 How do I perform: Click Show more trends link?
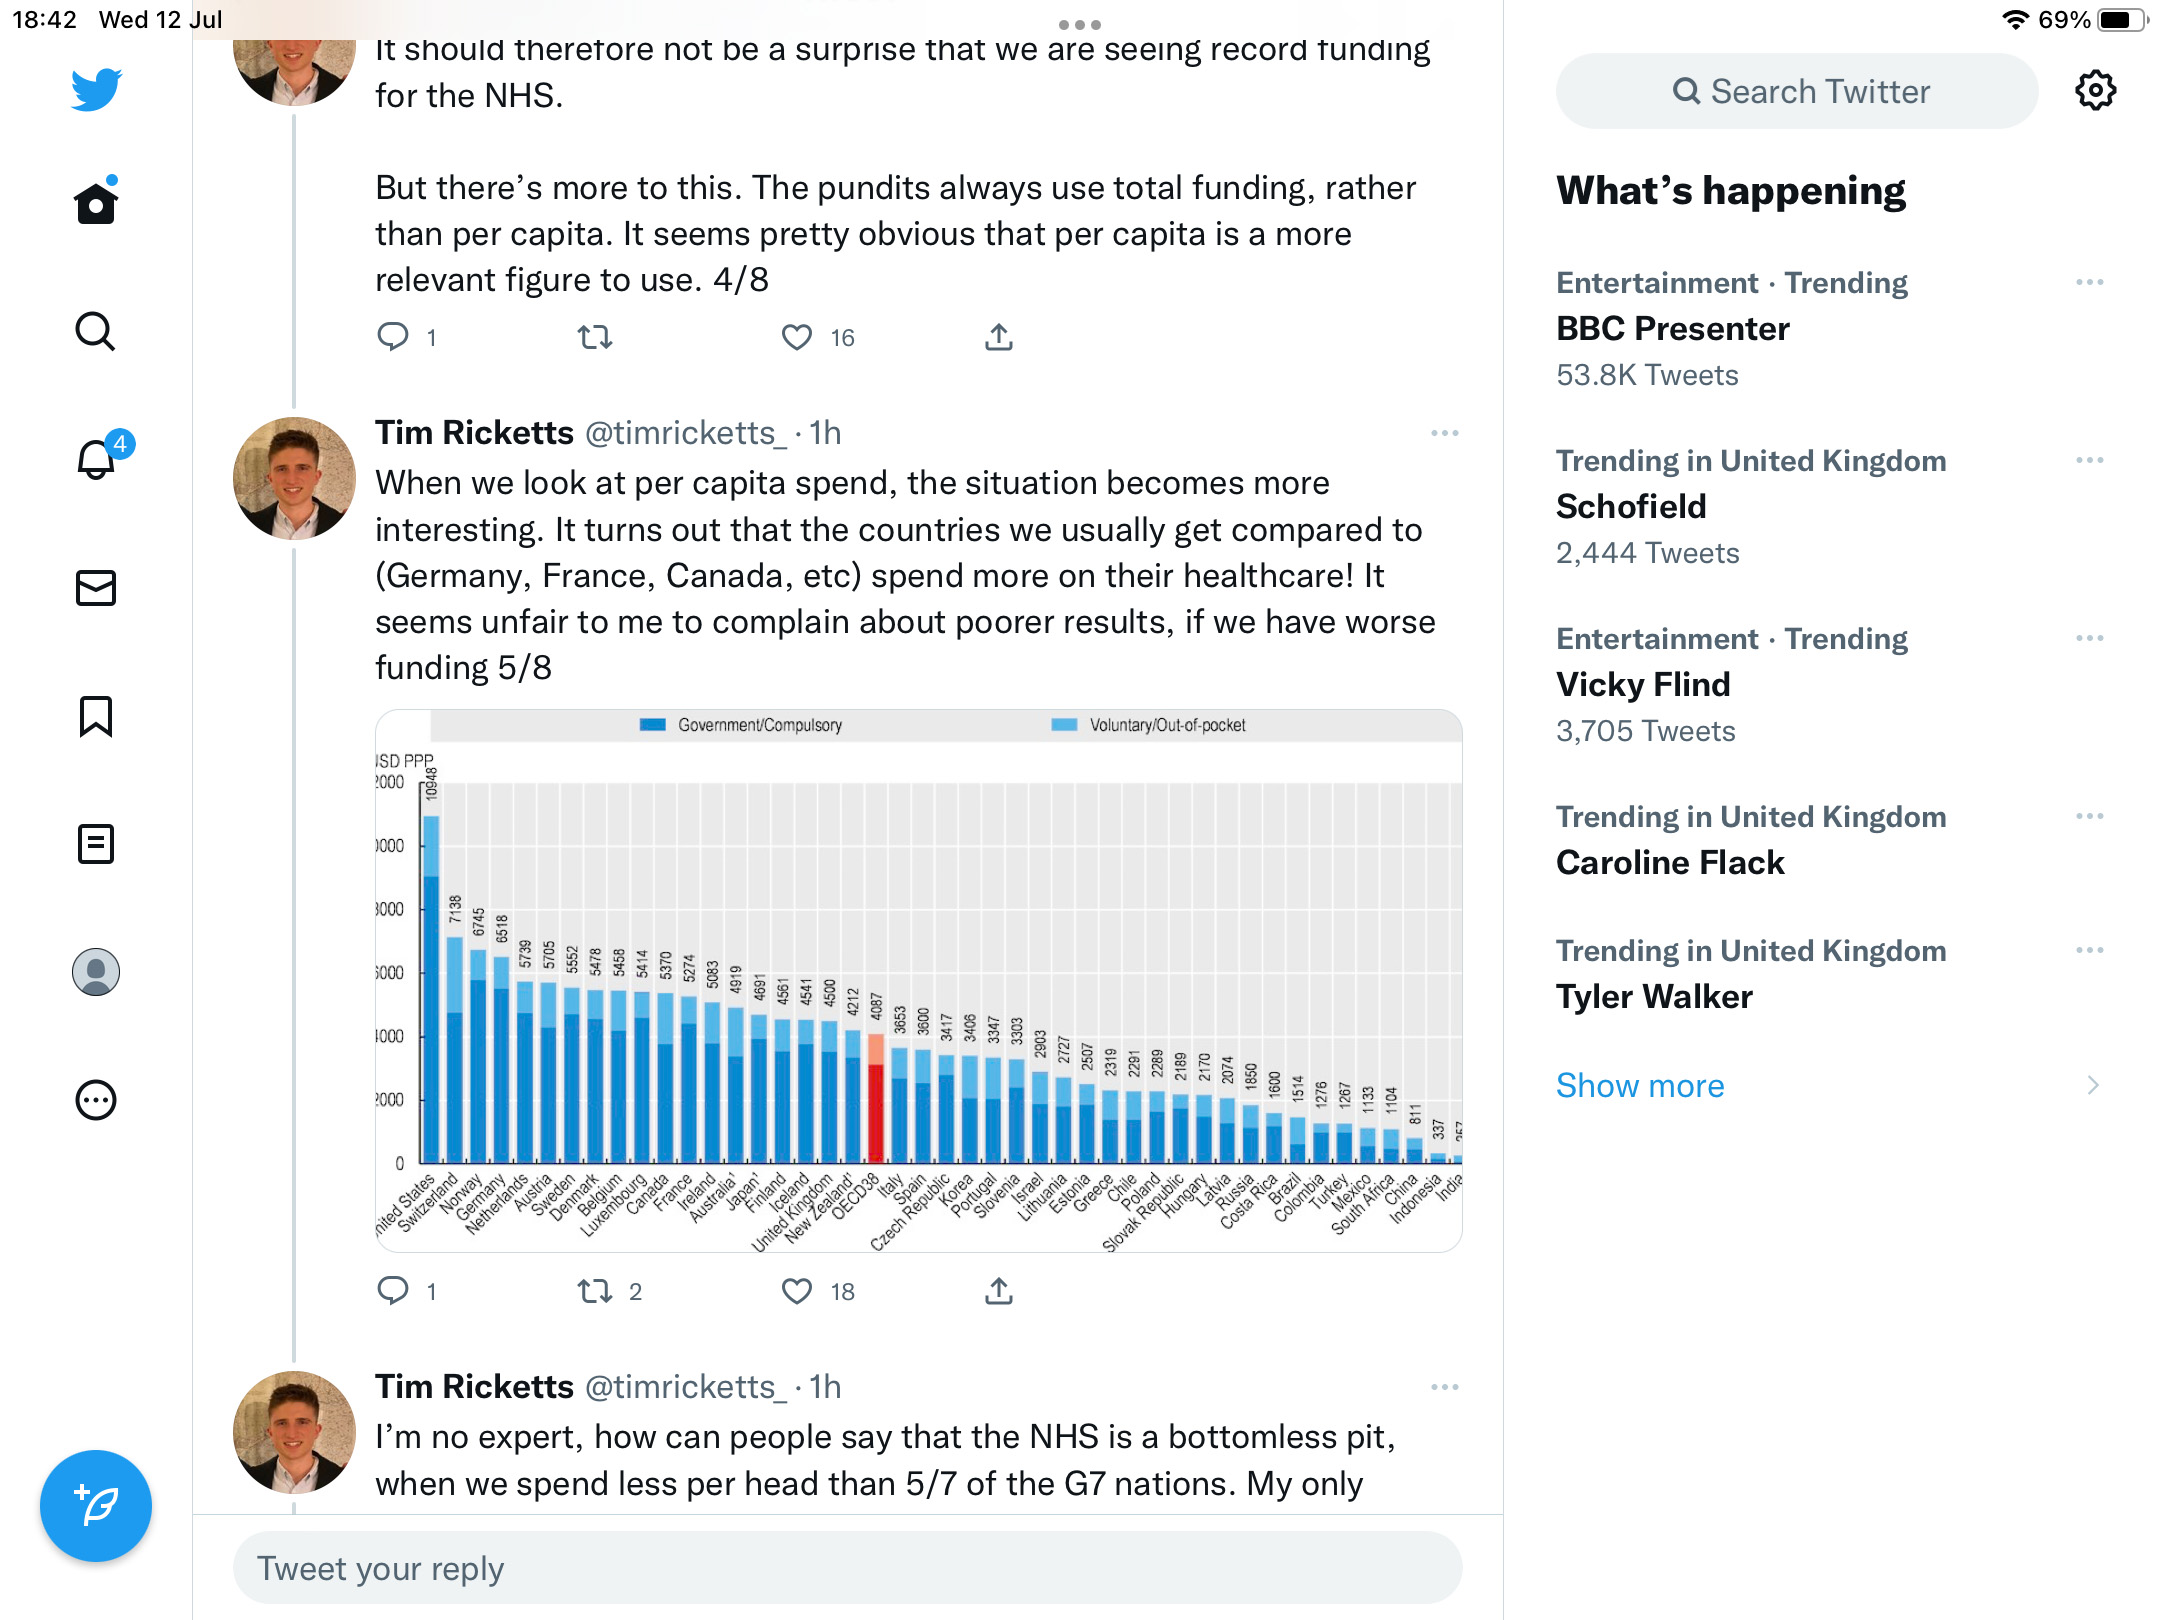click(1640, 1085)
